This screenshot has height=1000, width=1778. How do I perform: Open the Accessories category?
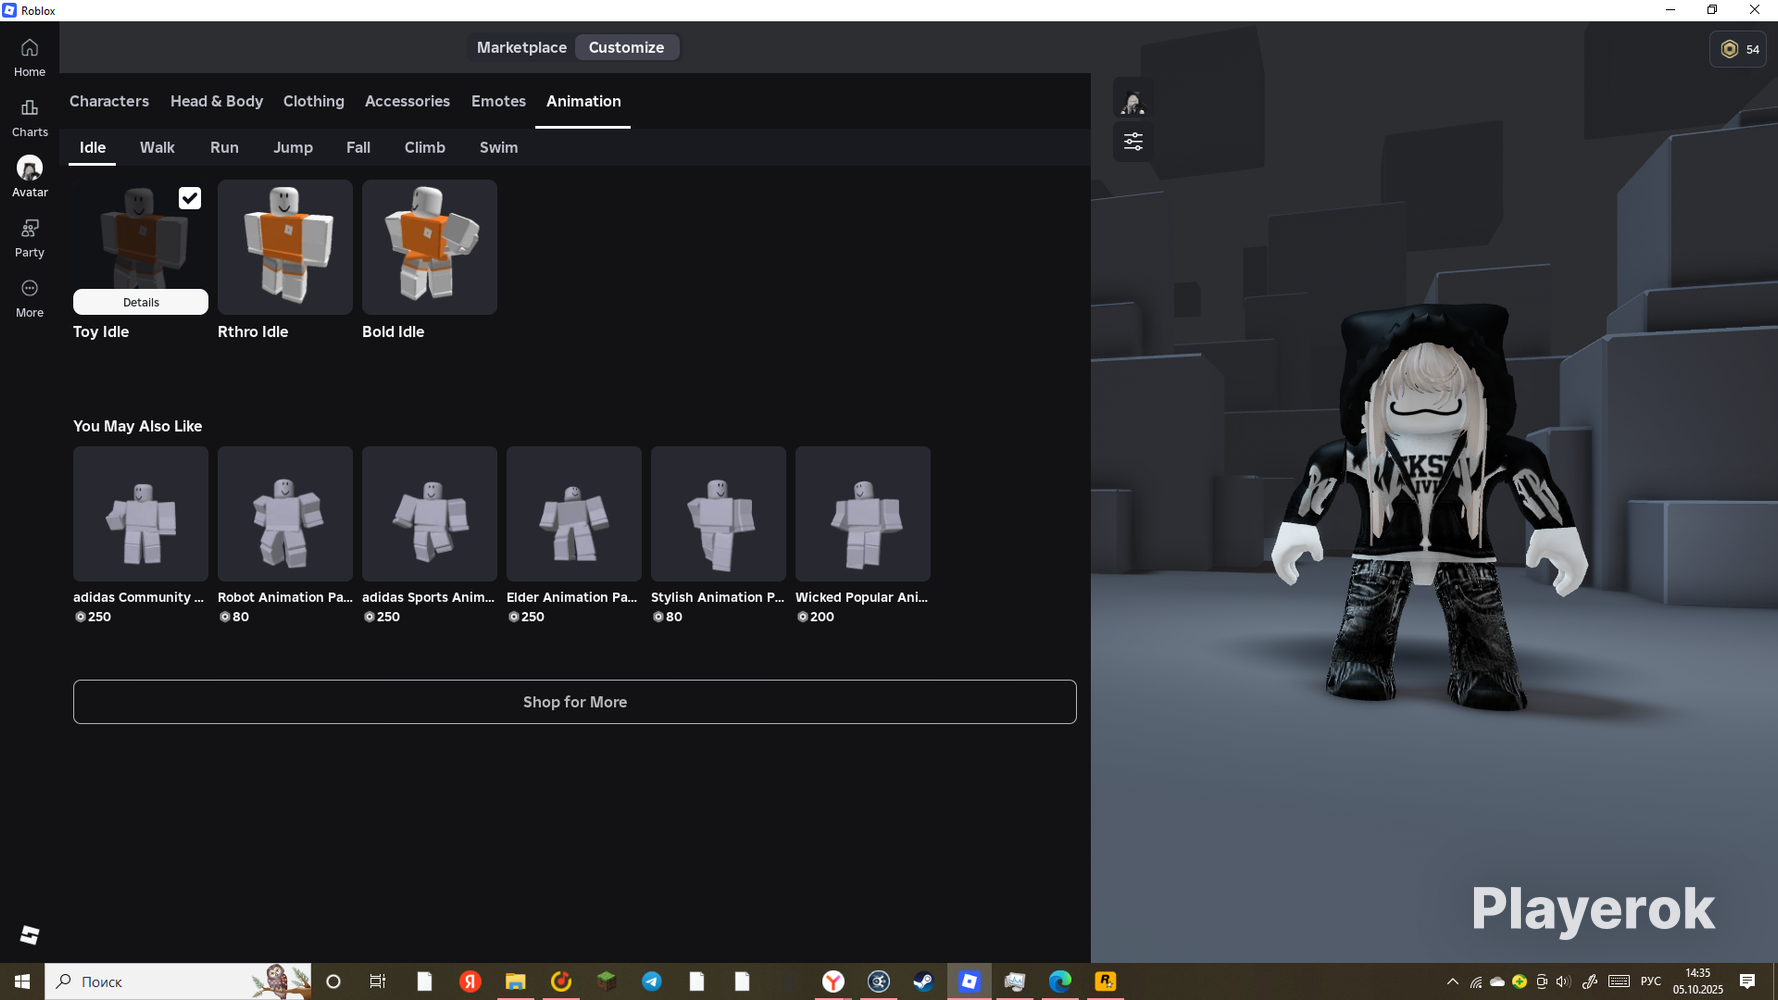tap(407, 101)
